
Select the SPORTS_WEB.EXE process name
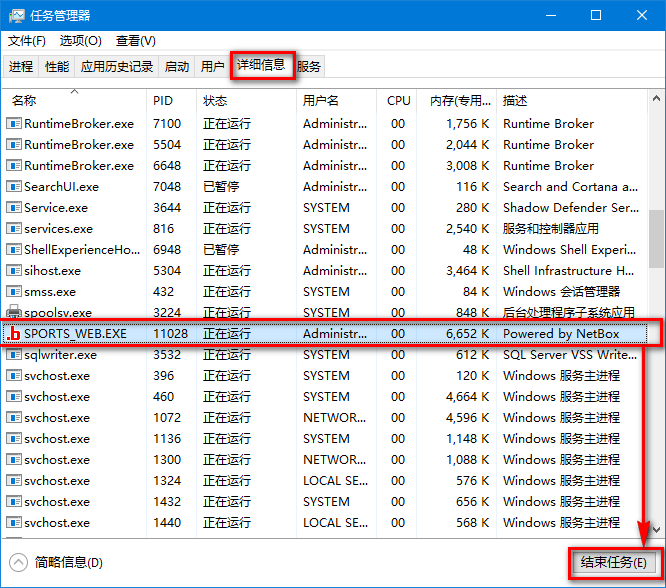click(x=75, y=334)
